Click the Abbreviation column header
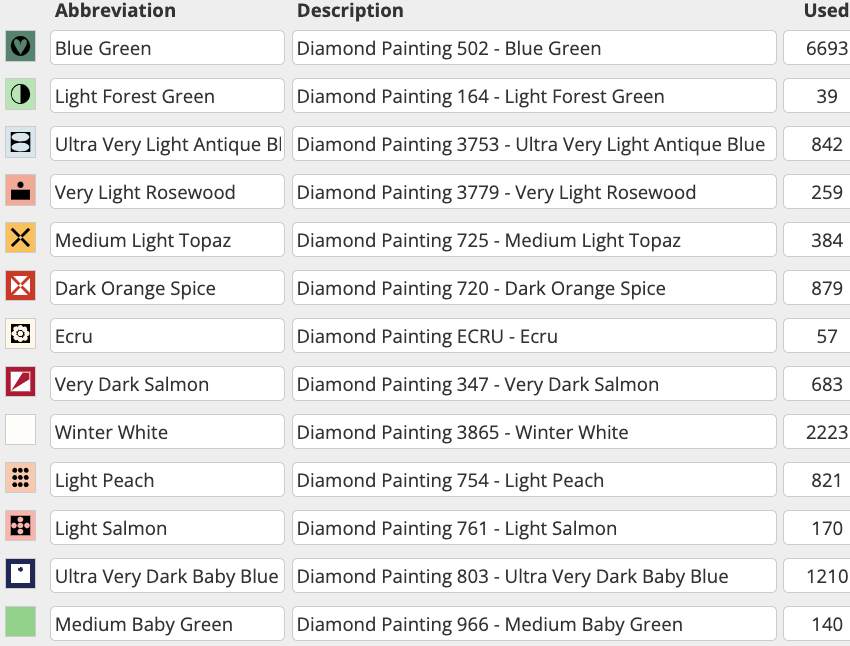Image resolution: width=850 pixels, height=646 pixels. 115,11
